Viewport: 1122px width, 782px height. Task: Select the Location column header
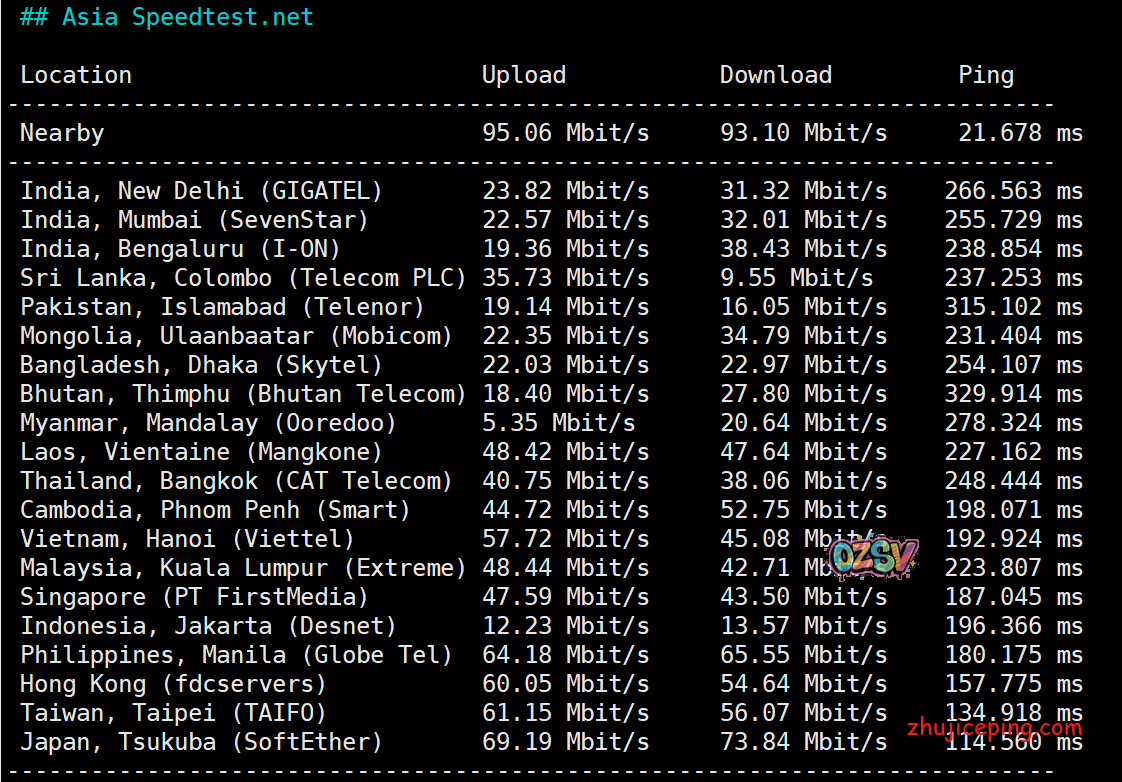point(76,75)
